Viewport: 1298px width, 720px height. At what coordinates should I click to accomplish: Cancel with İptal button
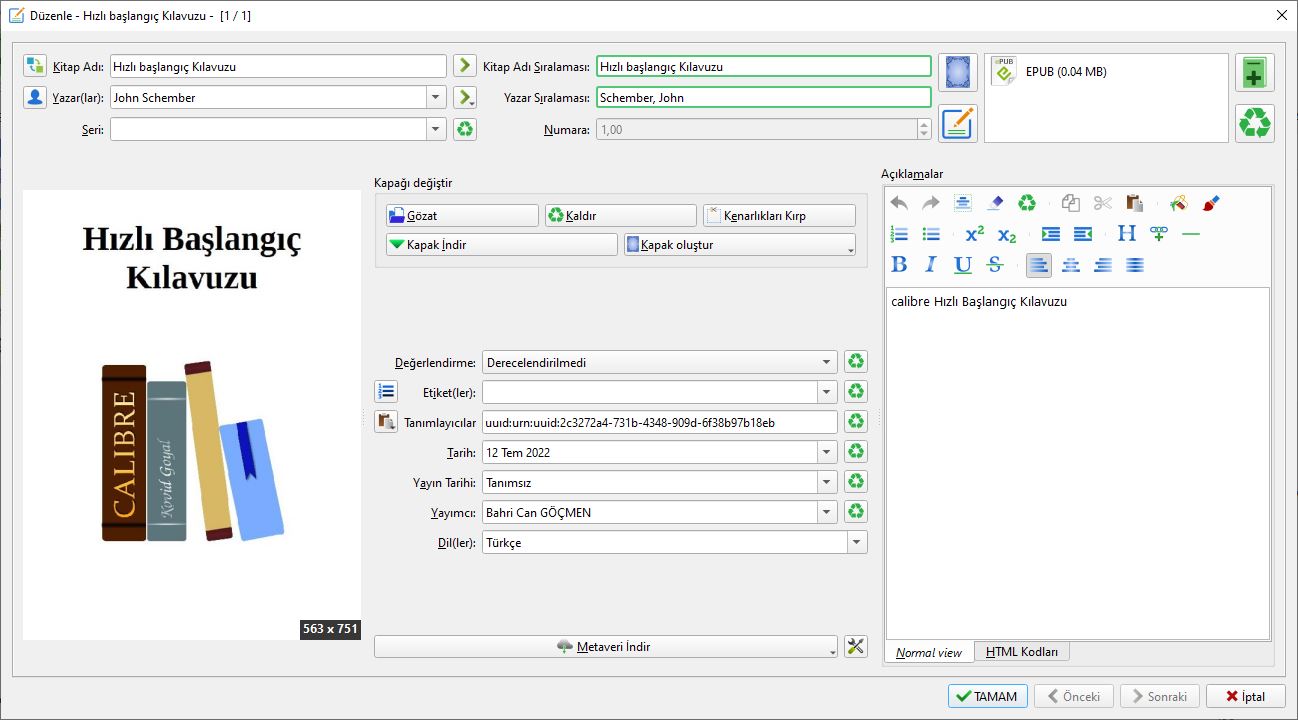coord(1244,697)
